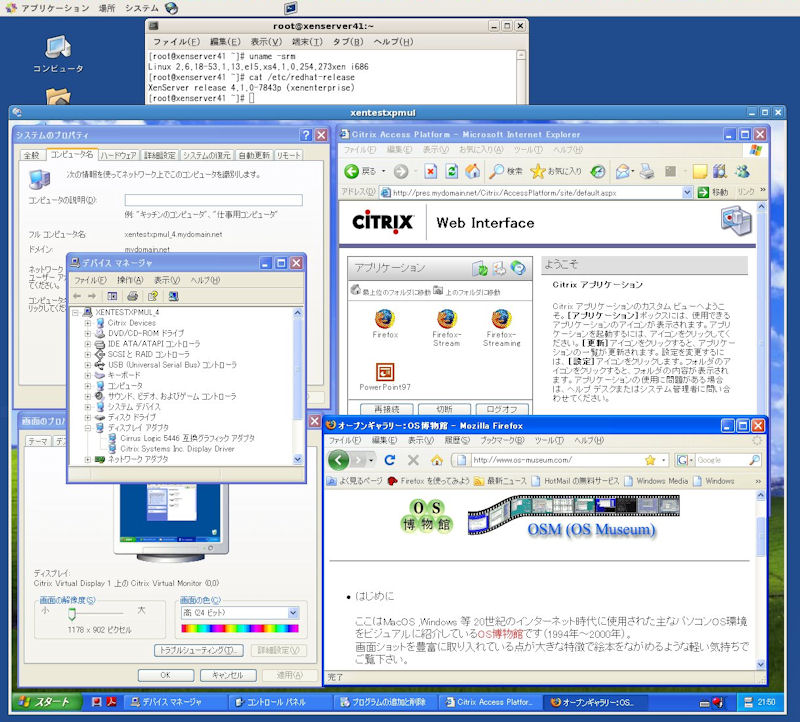Switch to the 詳細設定 tab in システムのプロパティ
The height and width of the screenshot is (722, 800).
click(160, 155)
